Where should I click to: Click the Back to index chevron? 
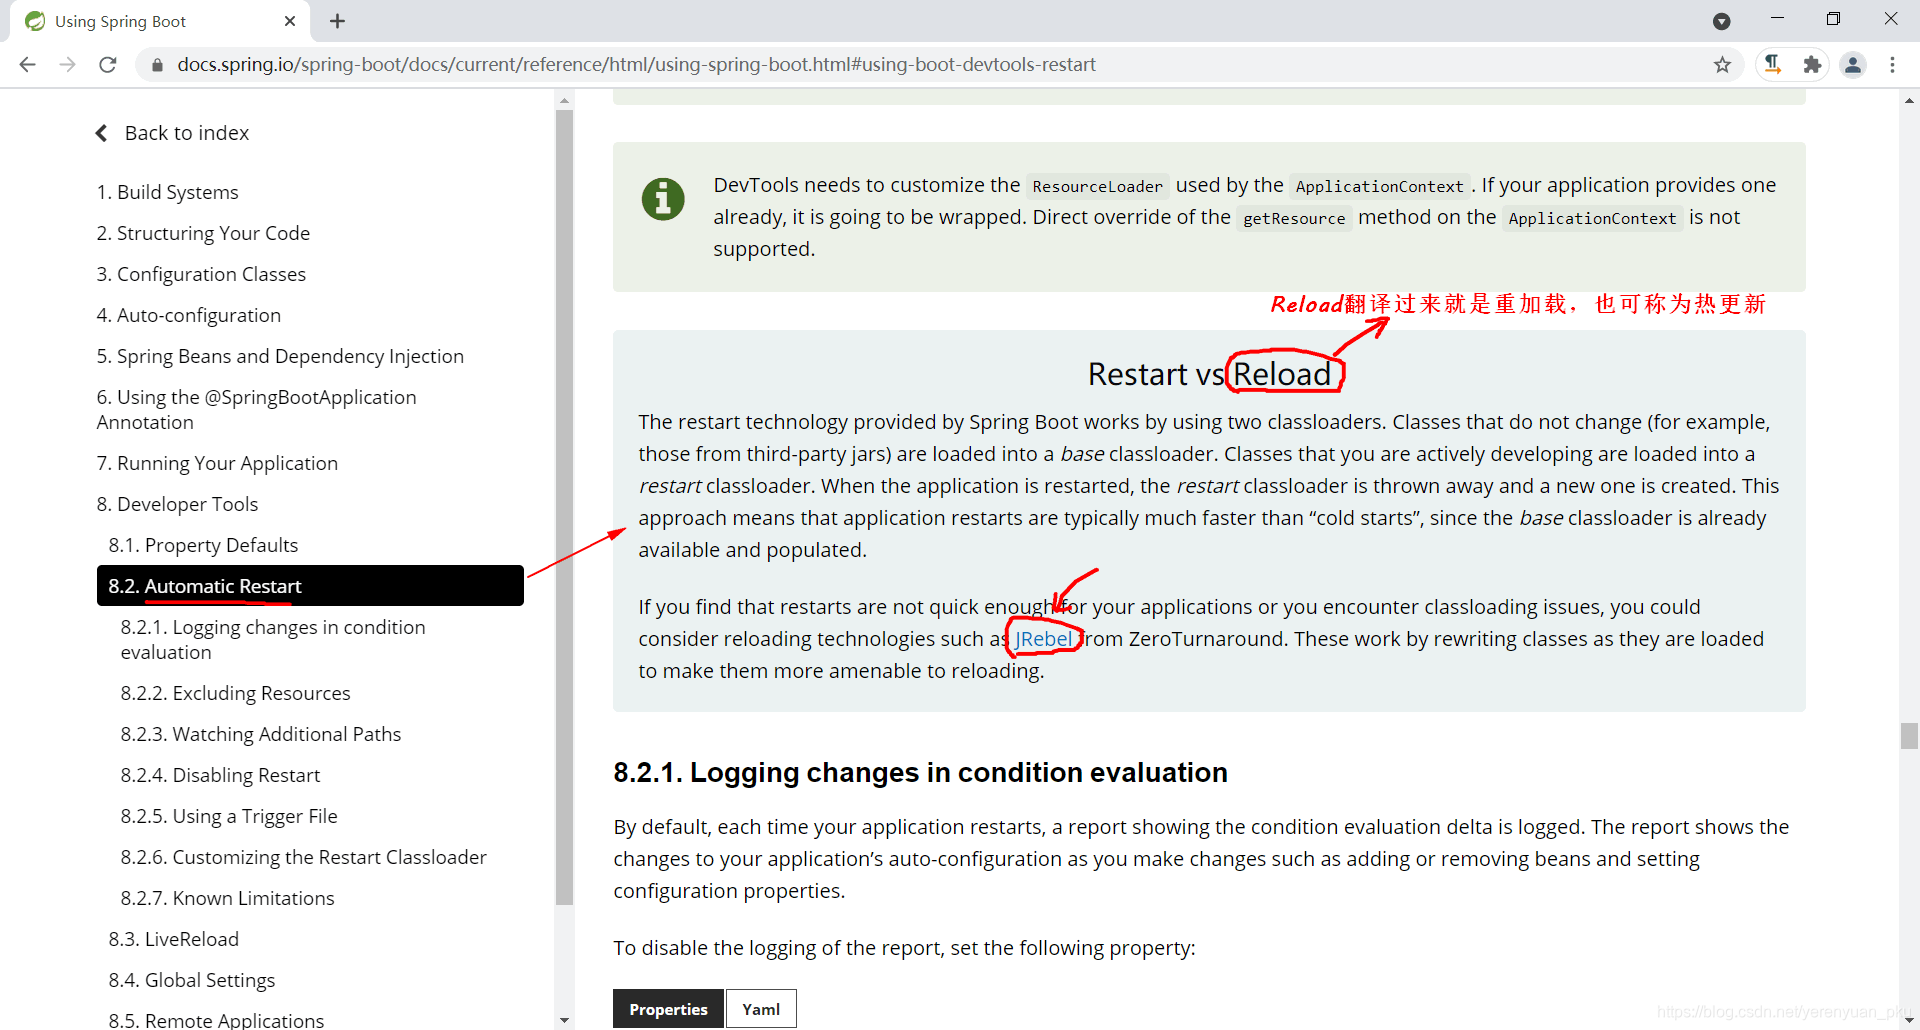pyautogui.click(x=101, y=133)
